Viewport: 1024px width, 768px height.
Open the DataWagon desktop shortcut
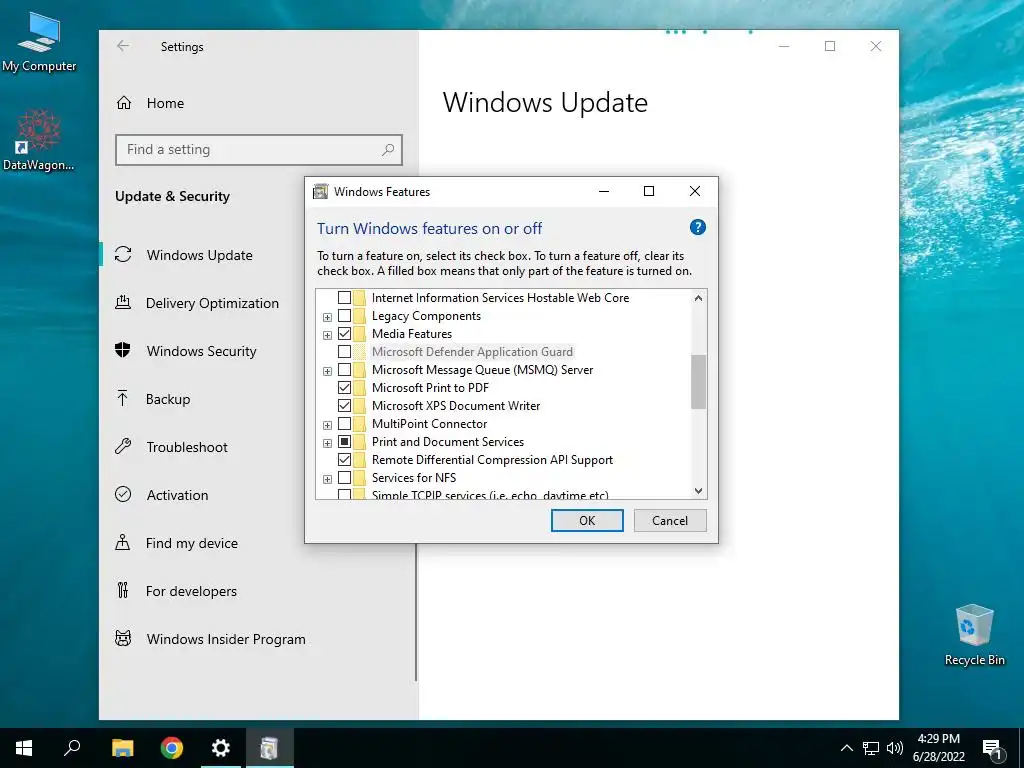pyautogui.click(x=39, y=140)
